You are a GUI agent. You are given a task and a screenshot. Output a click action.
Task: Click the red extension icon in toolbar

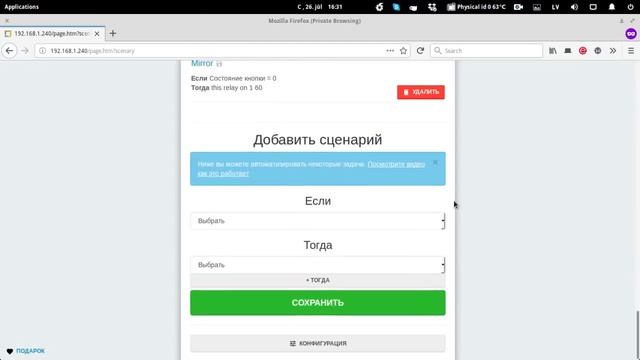[583, 51]
